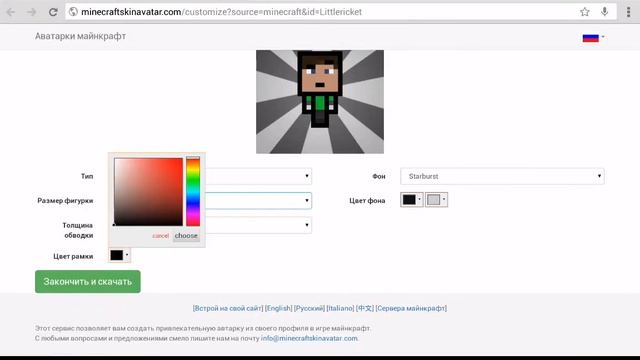Viewport: 640px width, 360px height.
Task: Click the rainbow hue slider strip
Action: pos(193,191)
